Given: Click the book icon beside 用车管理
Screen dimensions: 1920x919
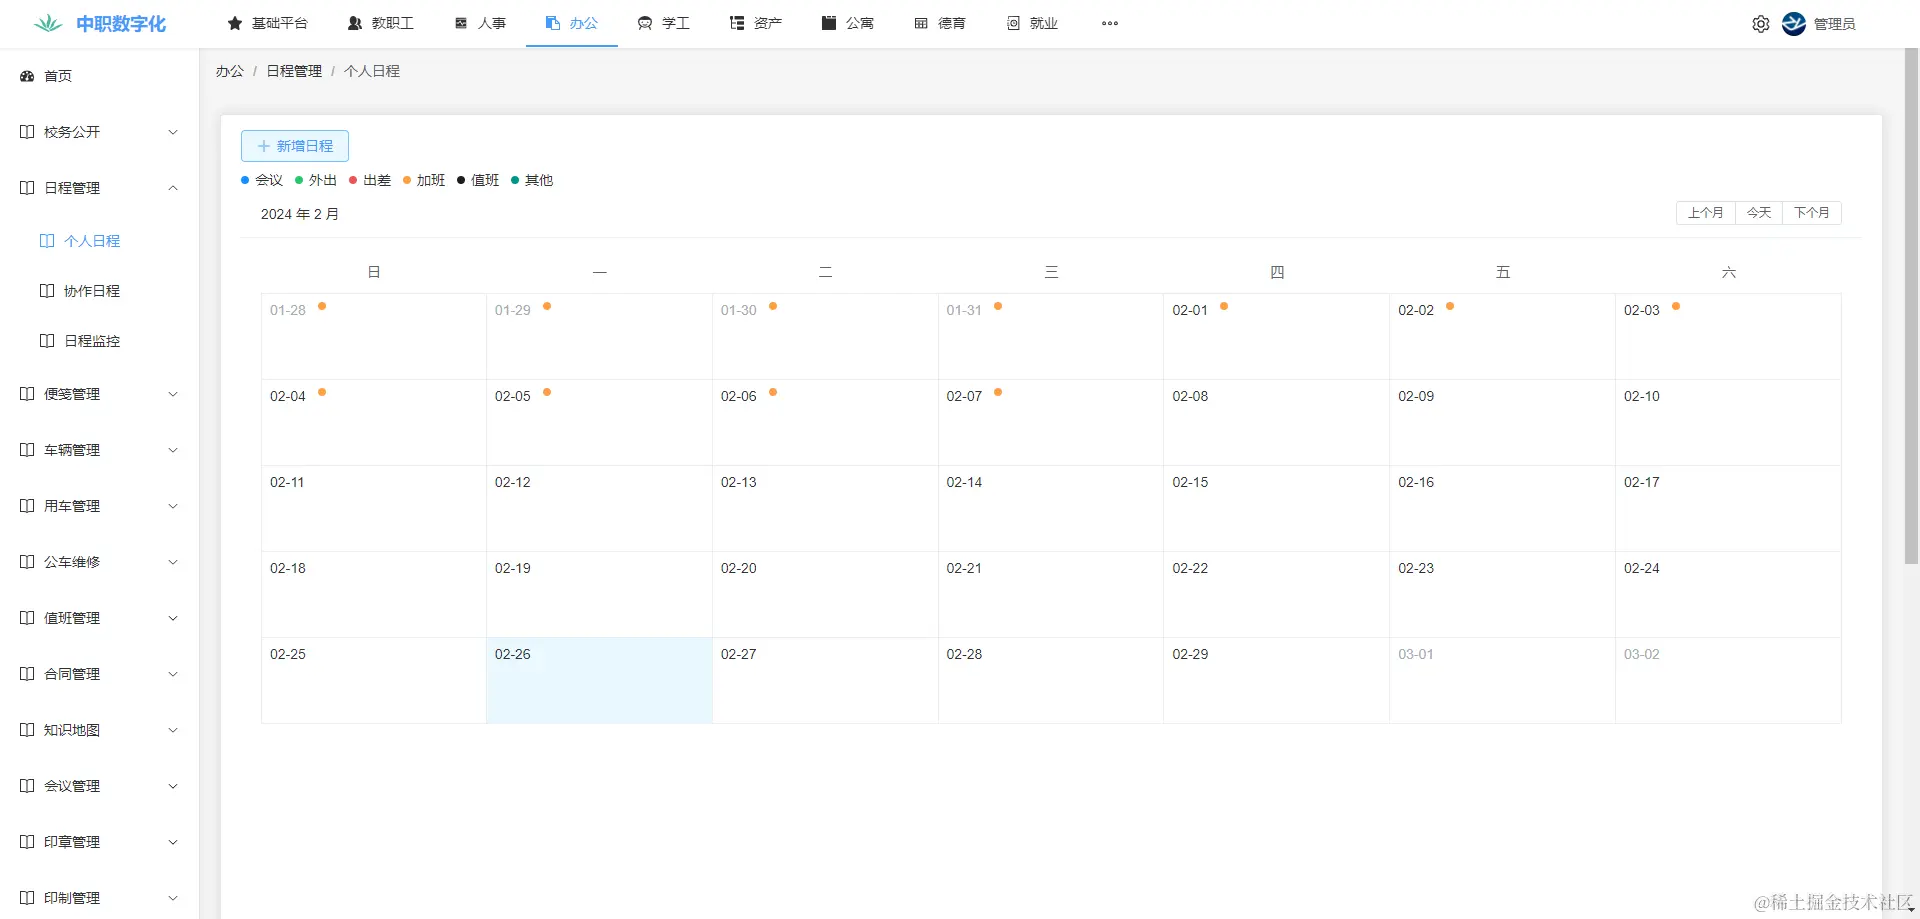Looking at the screenshot, I should point(27,506).
